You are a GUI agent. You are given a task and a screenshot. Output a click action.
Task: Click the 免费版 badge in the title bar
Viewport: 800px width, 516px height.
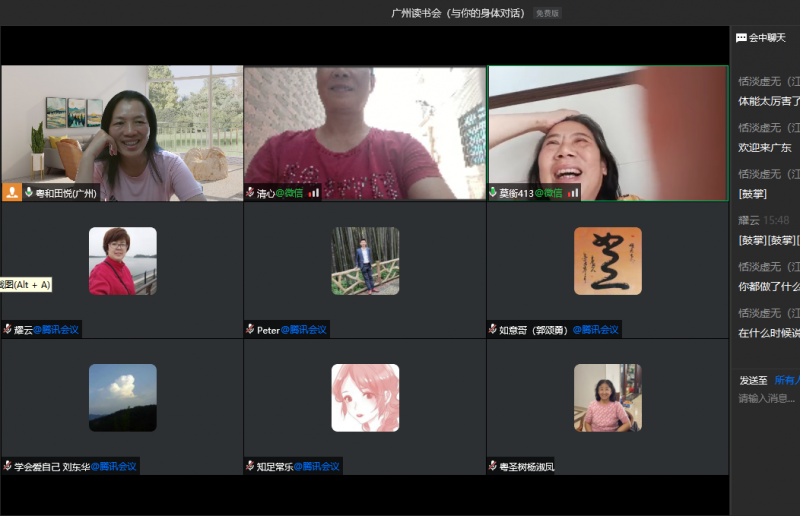click(x=547, y=14)
